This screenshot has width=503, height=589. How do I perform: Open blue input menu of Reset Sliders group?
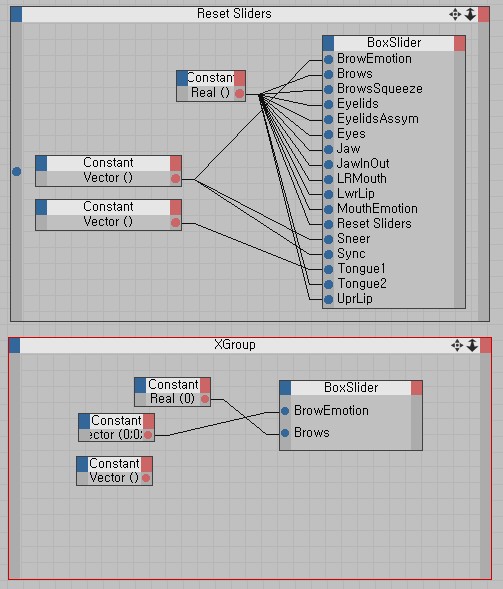pyautogui.click(x=17, y=15)
